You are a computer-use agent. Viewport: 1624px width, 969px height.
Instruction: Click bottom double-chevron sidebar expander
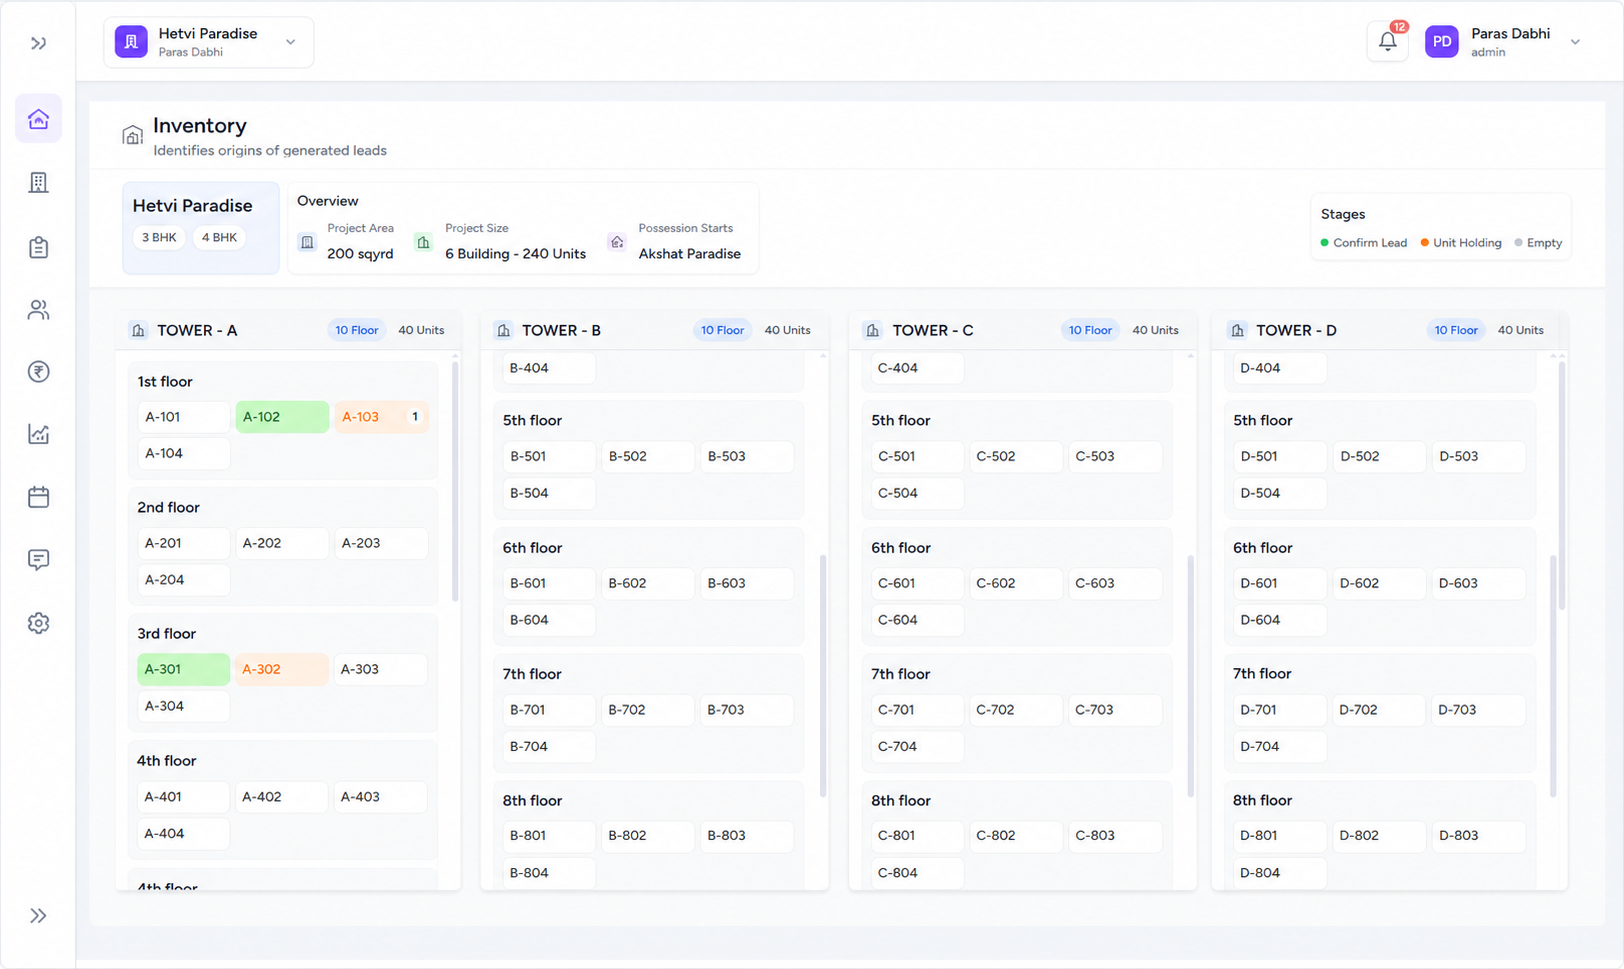(x=38, y=916)
